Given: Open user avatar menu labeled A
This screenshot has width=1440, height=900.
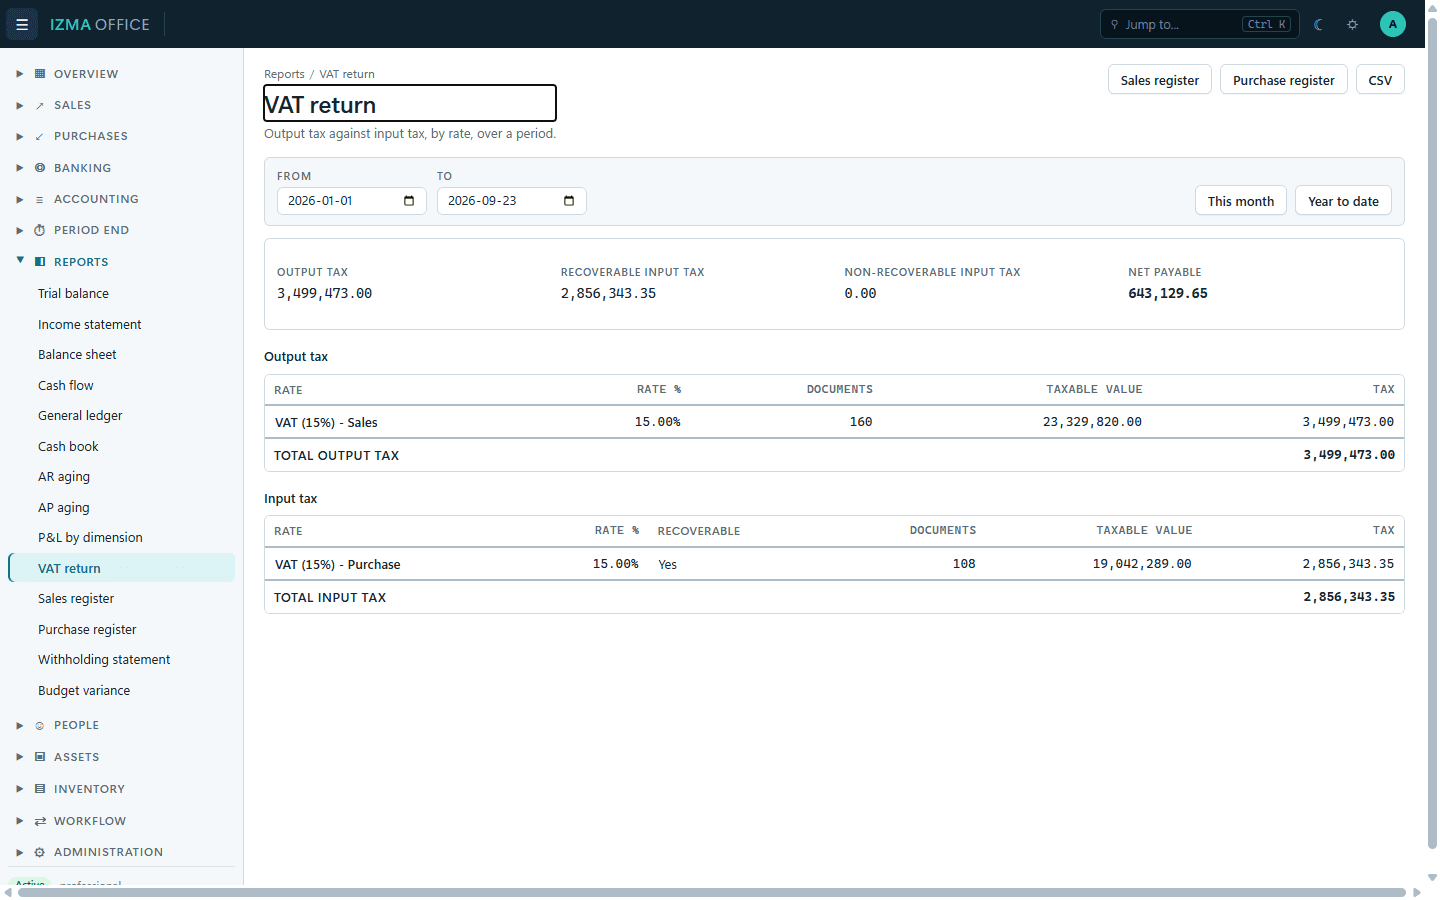Looking at the screenshot, I should [x=1393, y=24].
